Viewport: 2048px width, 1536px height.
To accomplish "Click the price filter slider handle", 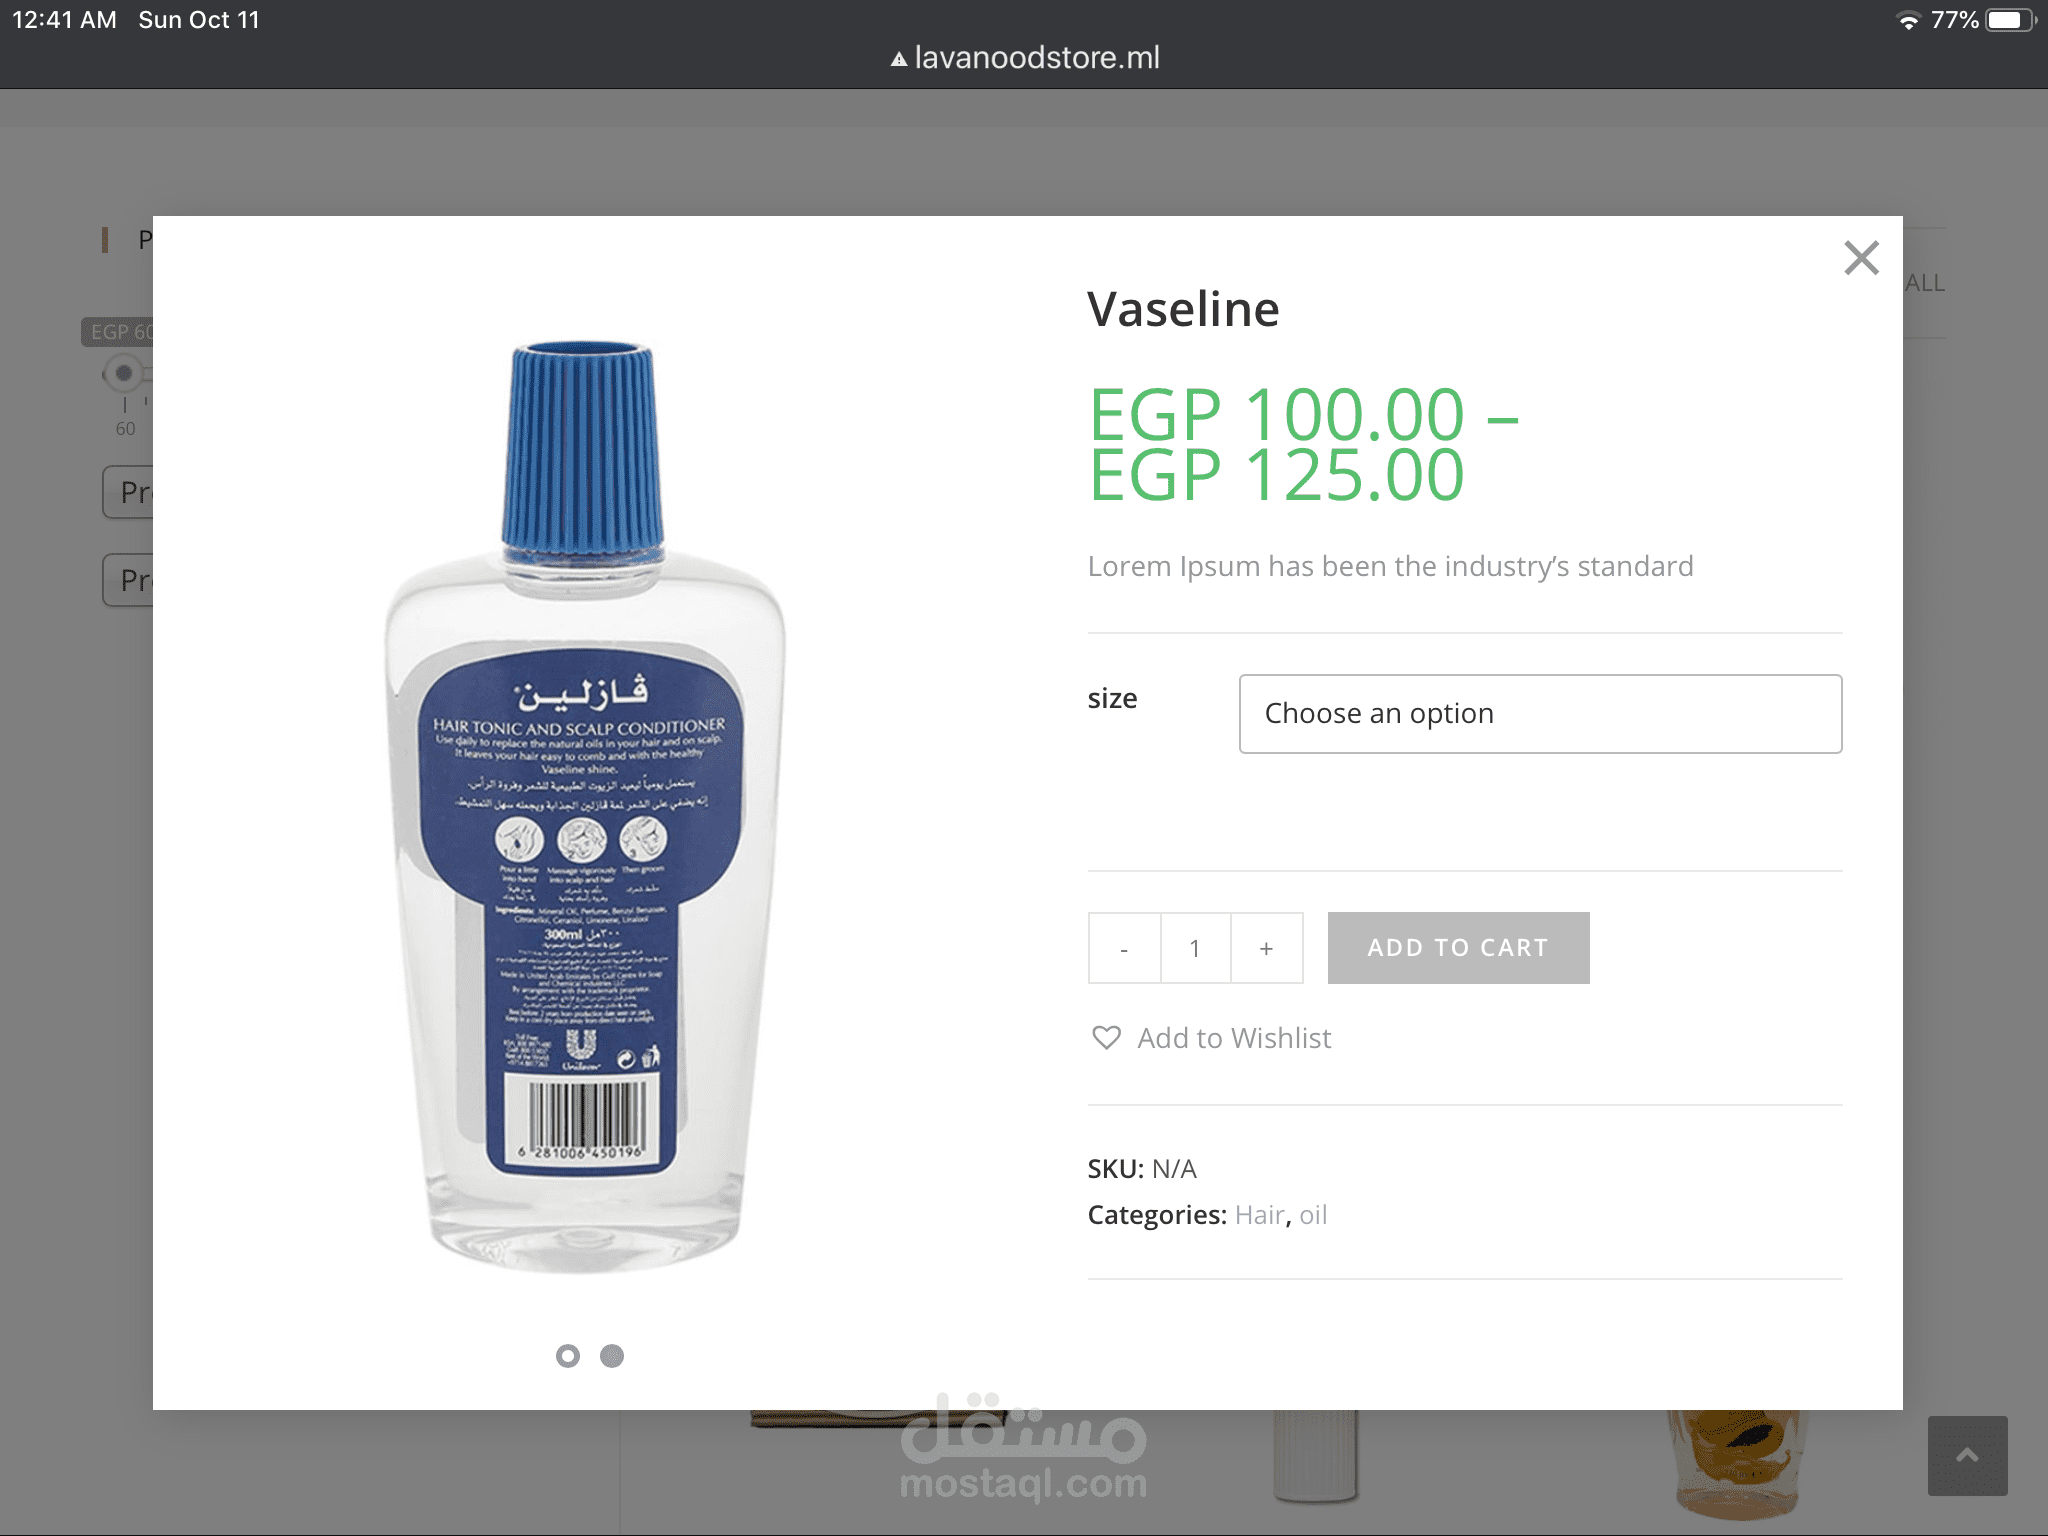I will pyautogui.click(x=123, y=373).
